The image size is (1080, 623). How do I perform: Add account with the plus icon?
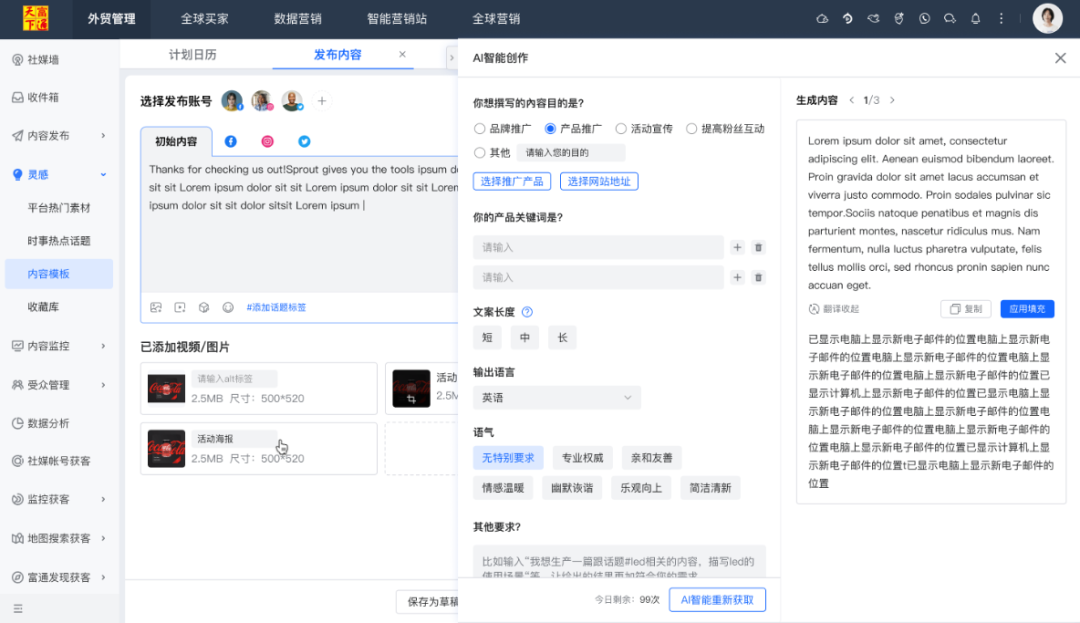click(322, 101)
